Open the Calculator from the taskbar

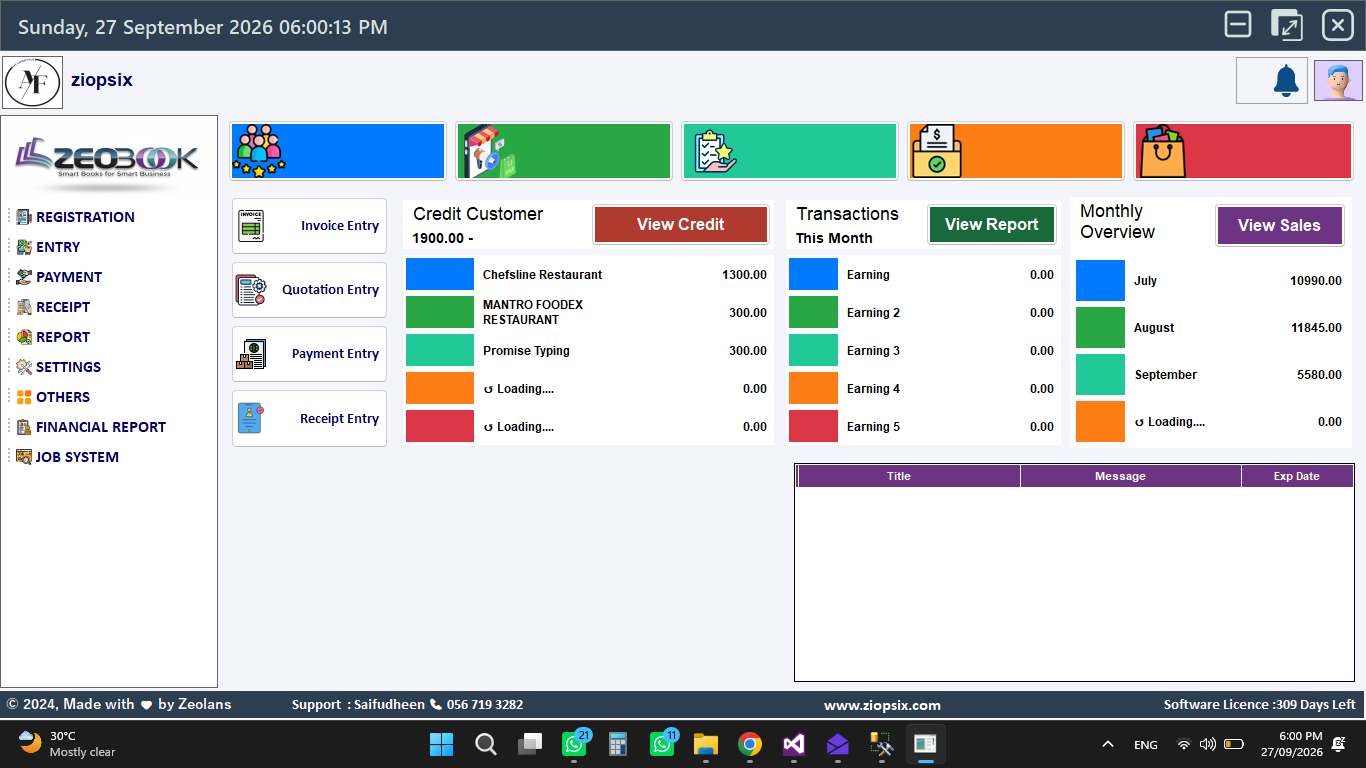point(617,744)
